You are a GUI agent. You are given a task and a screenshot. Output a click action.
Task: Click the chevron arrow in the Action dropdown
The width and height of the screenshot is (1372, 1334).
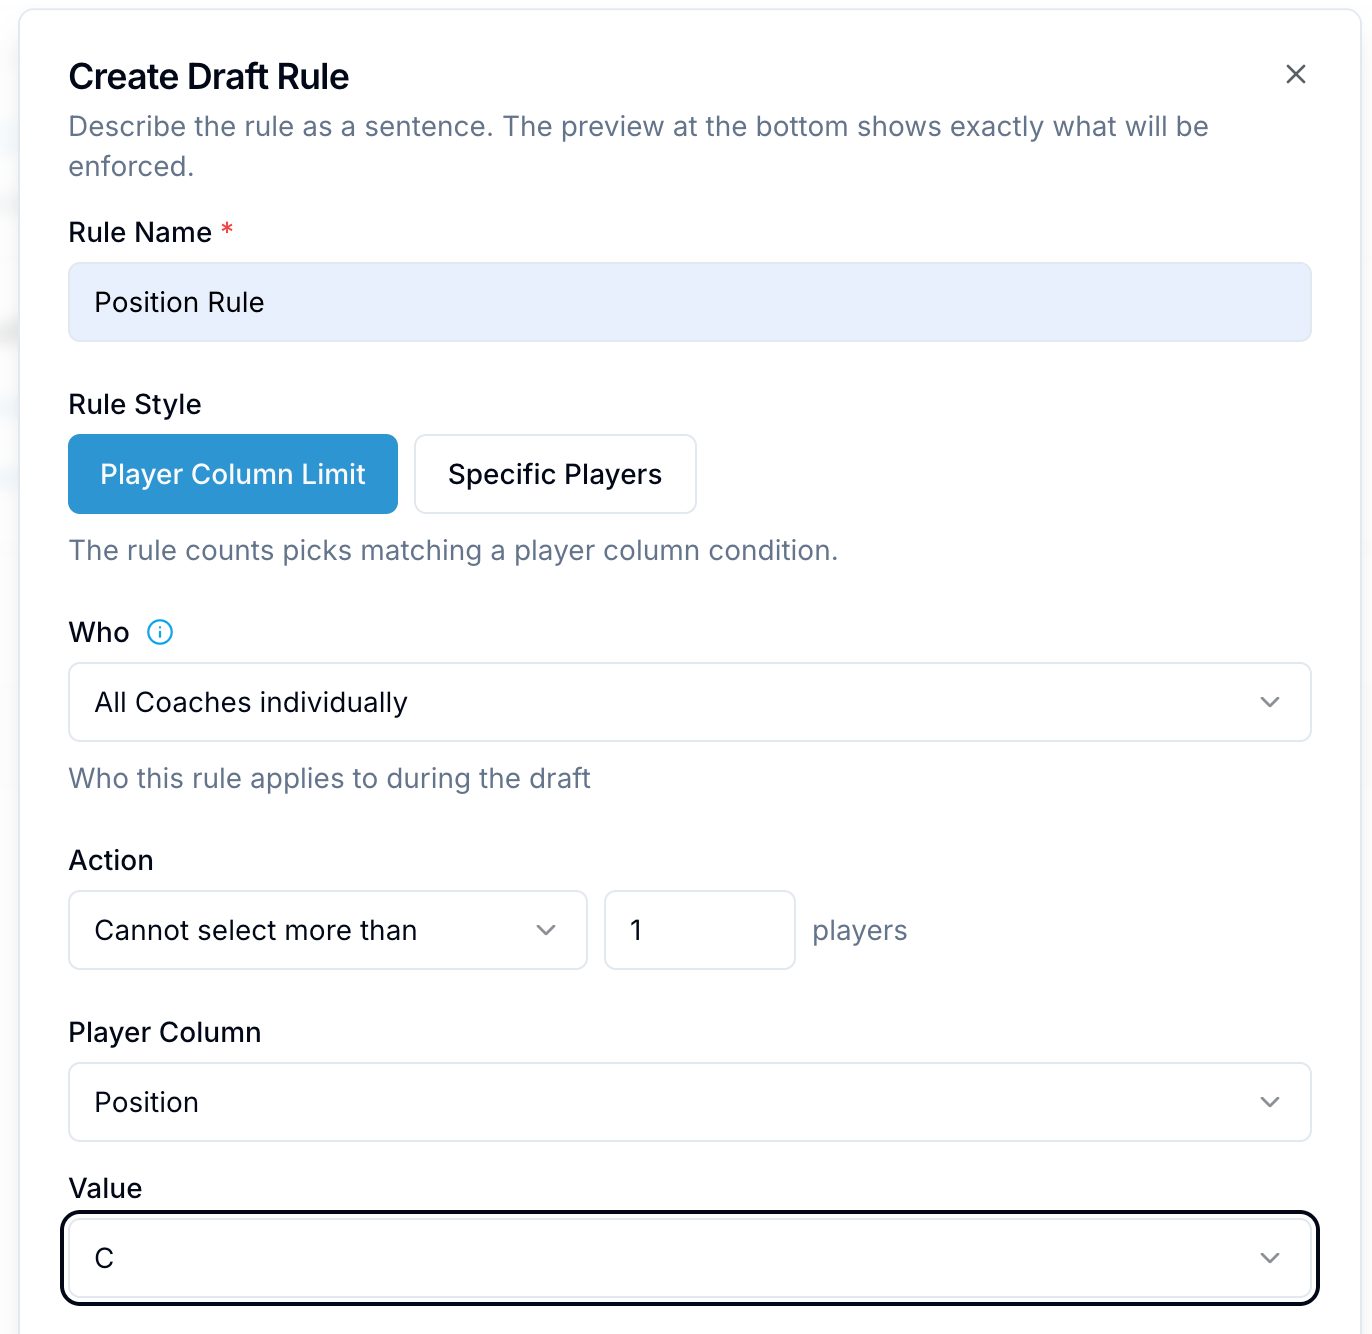click(x=546, y=930)
